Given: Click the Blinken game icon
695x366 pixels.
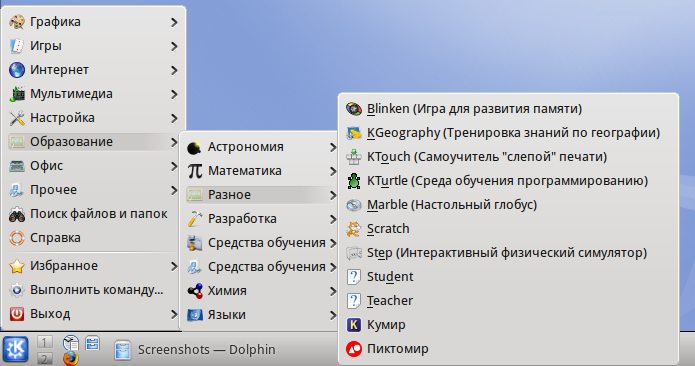Looking at the screenshot, I should tap(354, 109).
